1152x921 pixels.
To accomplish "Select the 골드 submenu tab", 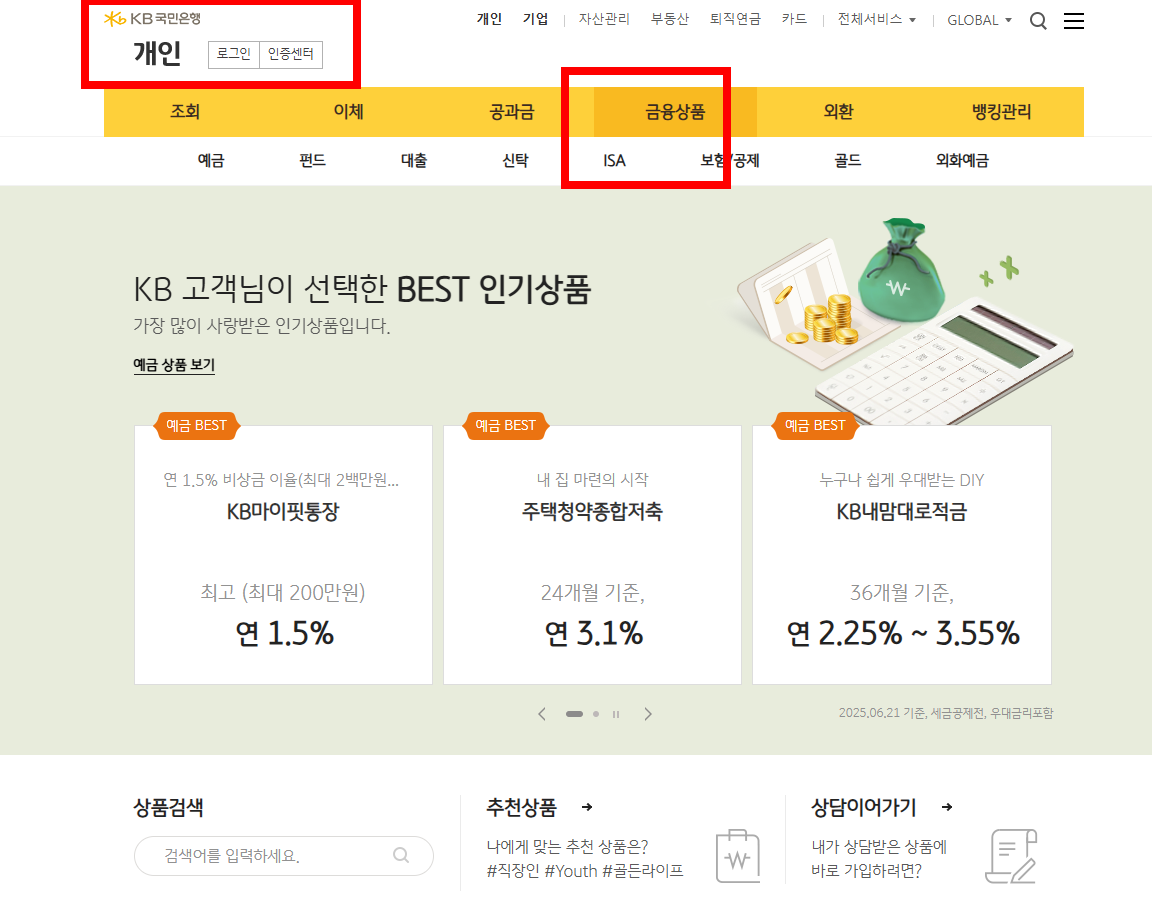I will click(x=847, y=161).
